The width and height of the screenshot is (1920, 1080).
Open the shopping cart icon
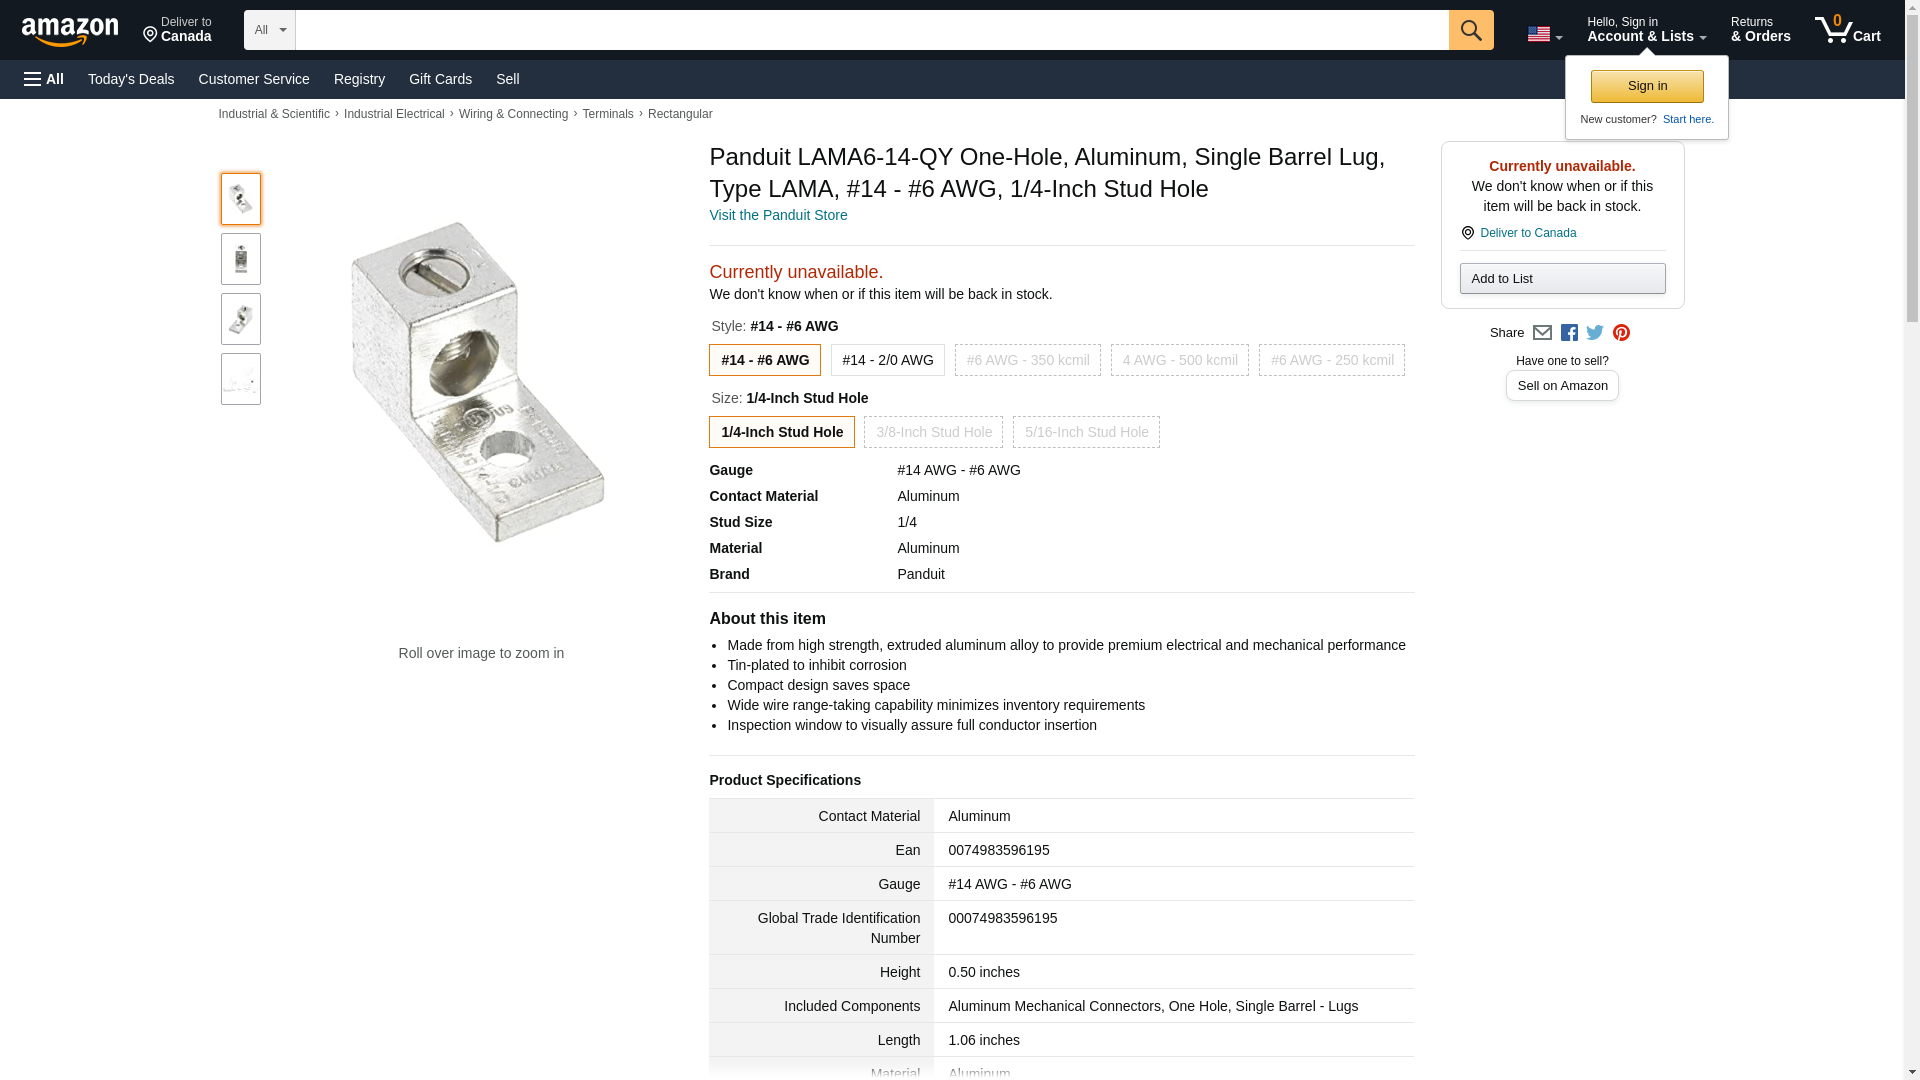(x=1847, y=30)
